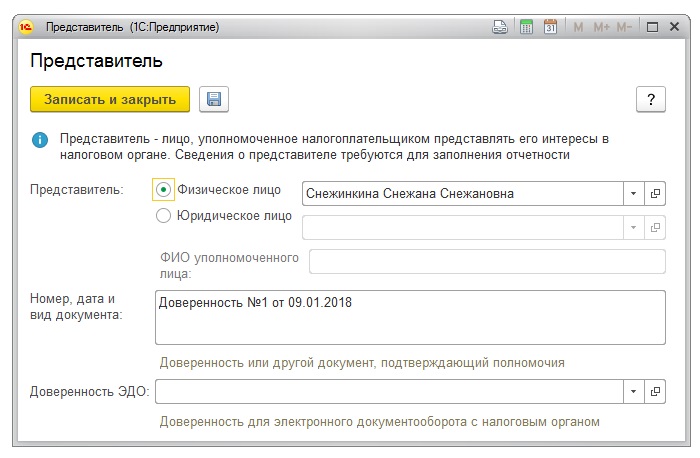
Task: Maximize the Представитель window
Action: (651, 27)
